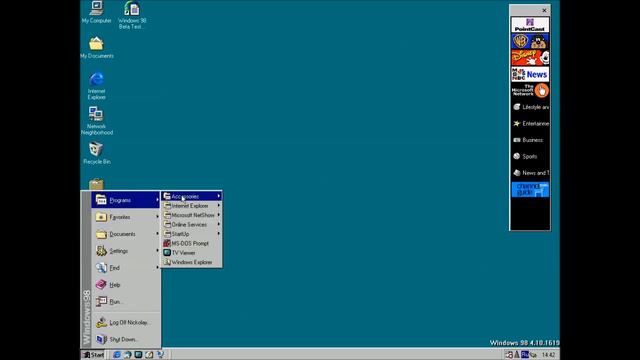Click the Shut Down icon in Start menu
The width and height of the screenshot is (640, 360).
point(101,339)
